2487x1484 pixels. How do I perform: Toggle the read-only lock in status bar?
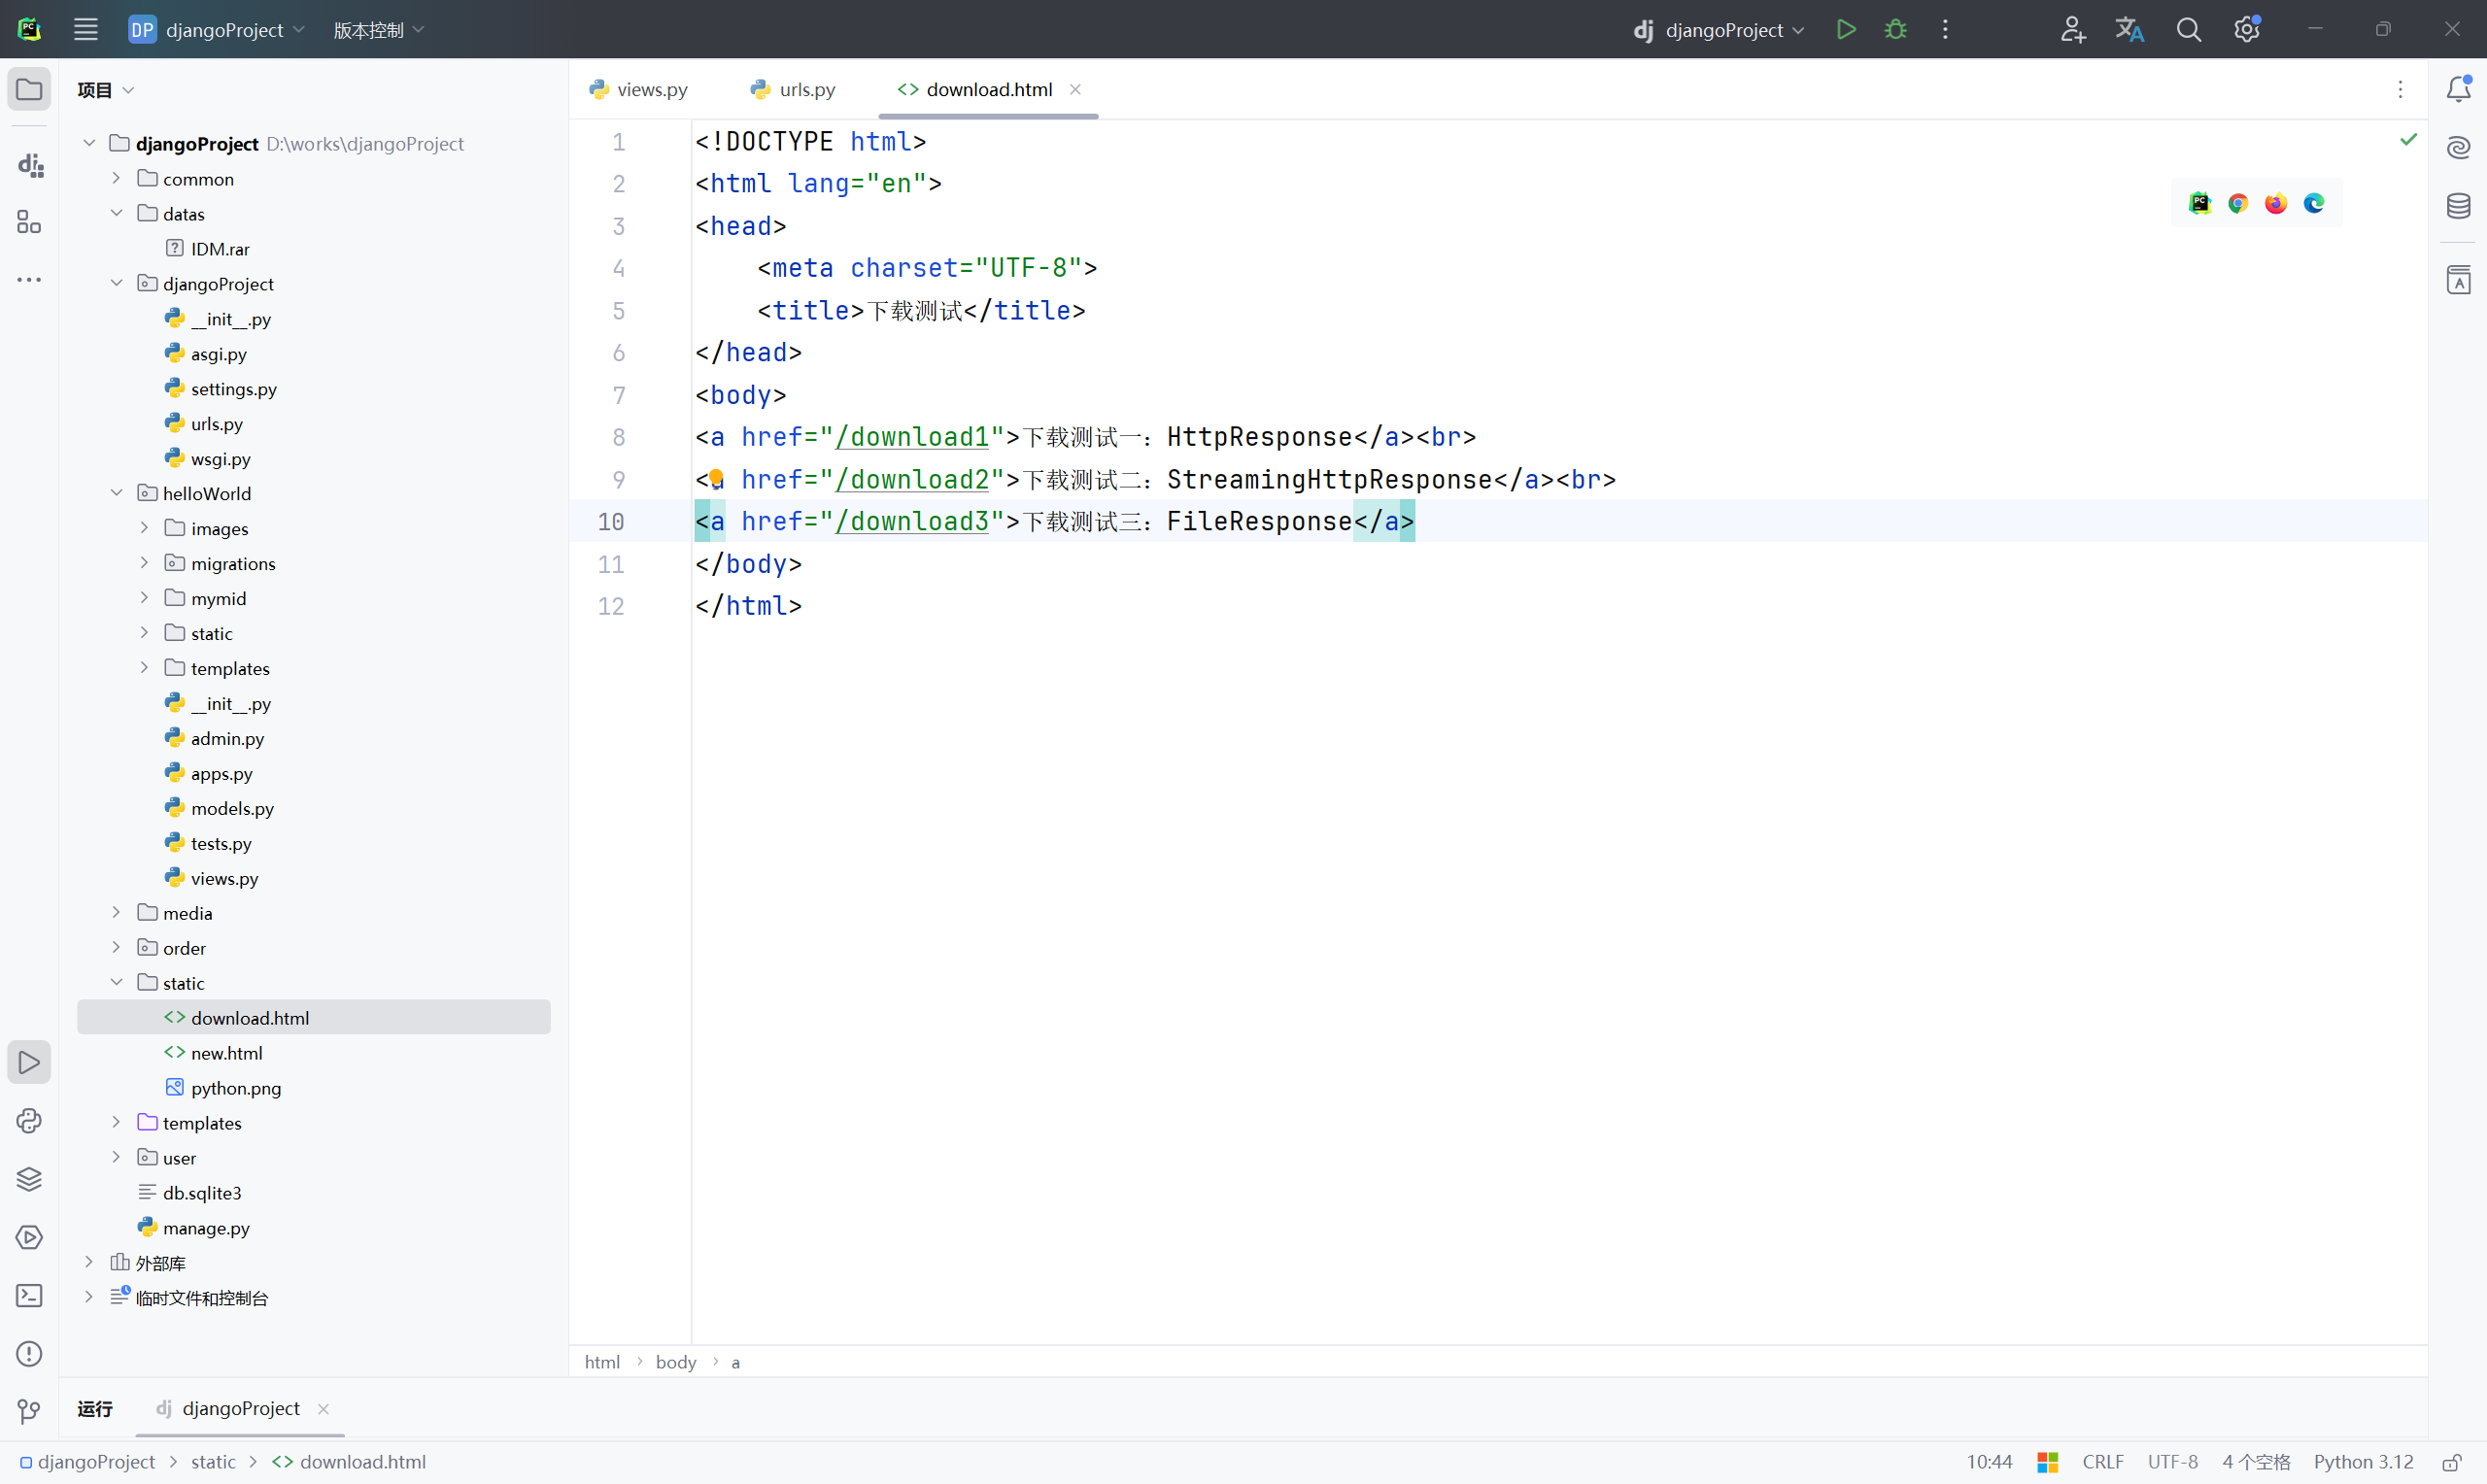pos(2452,1462)
